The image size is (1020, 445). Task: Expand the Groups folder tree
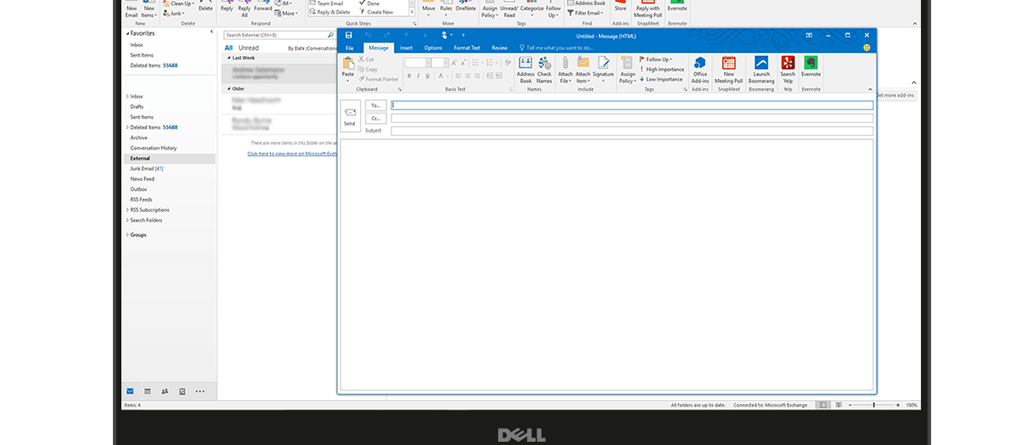[x=127, y=235]
